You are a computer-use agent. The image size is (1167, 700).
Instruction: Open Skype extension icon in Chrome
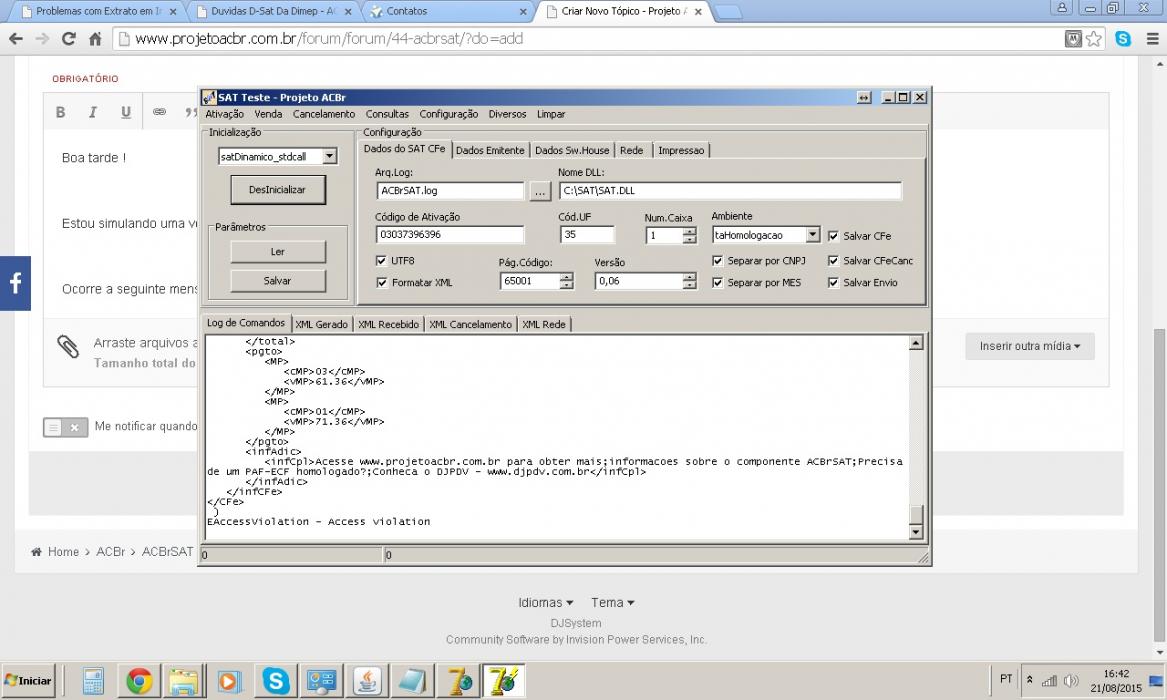coord(1123,39)
